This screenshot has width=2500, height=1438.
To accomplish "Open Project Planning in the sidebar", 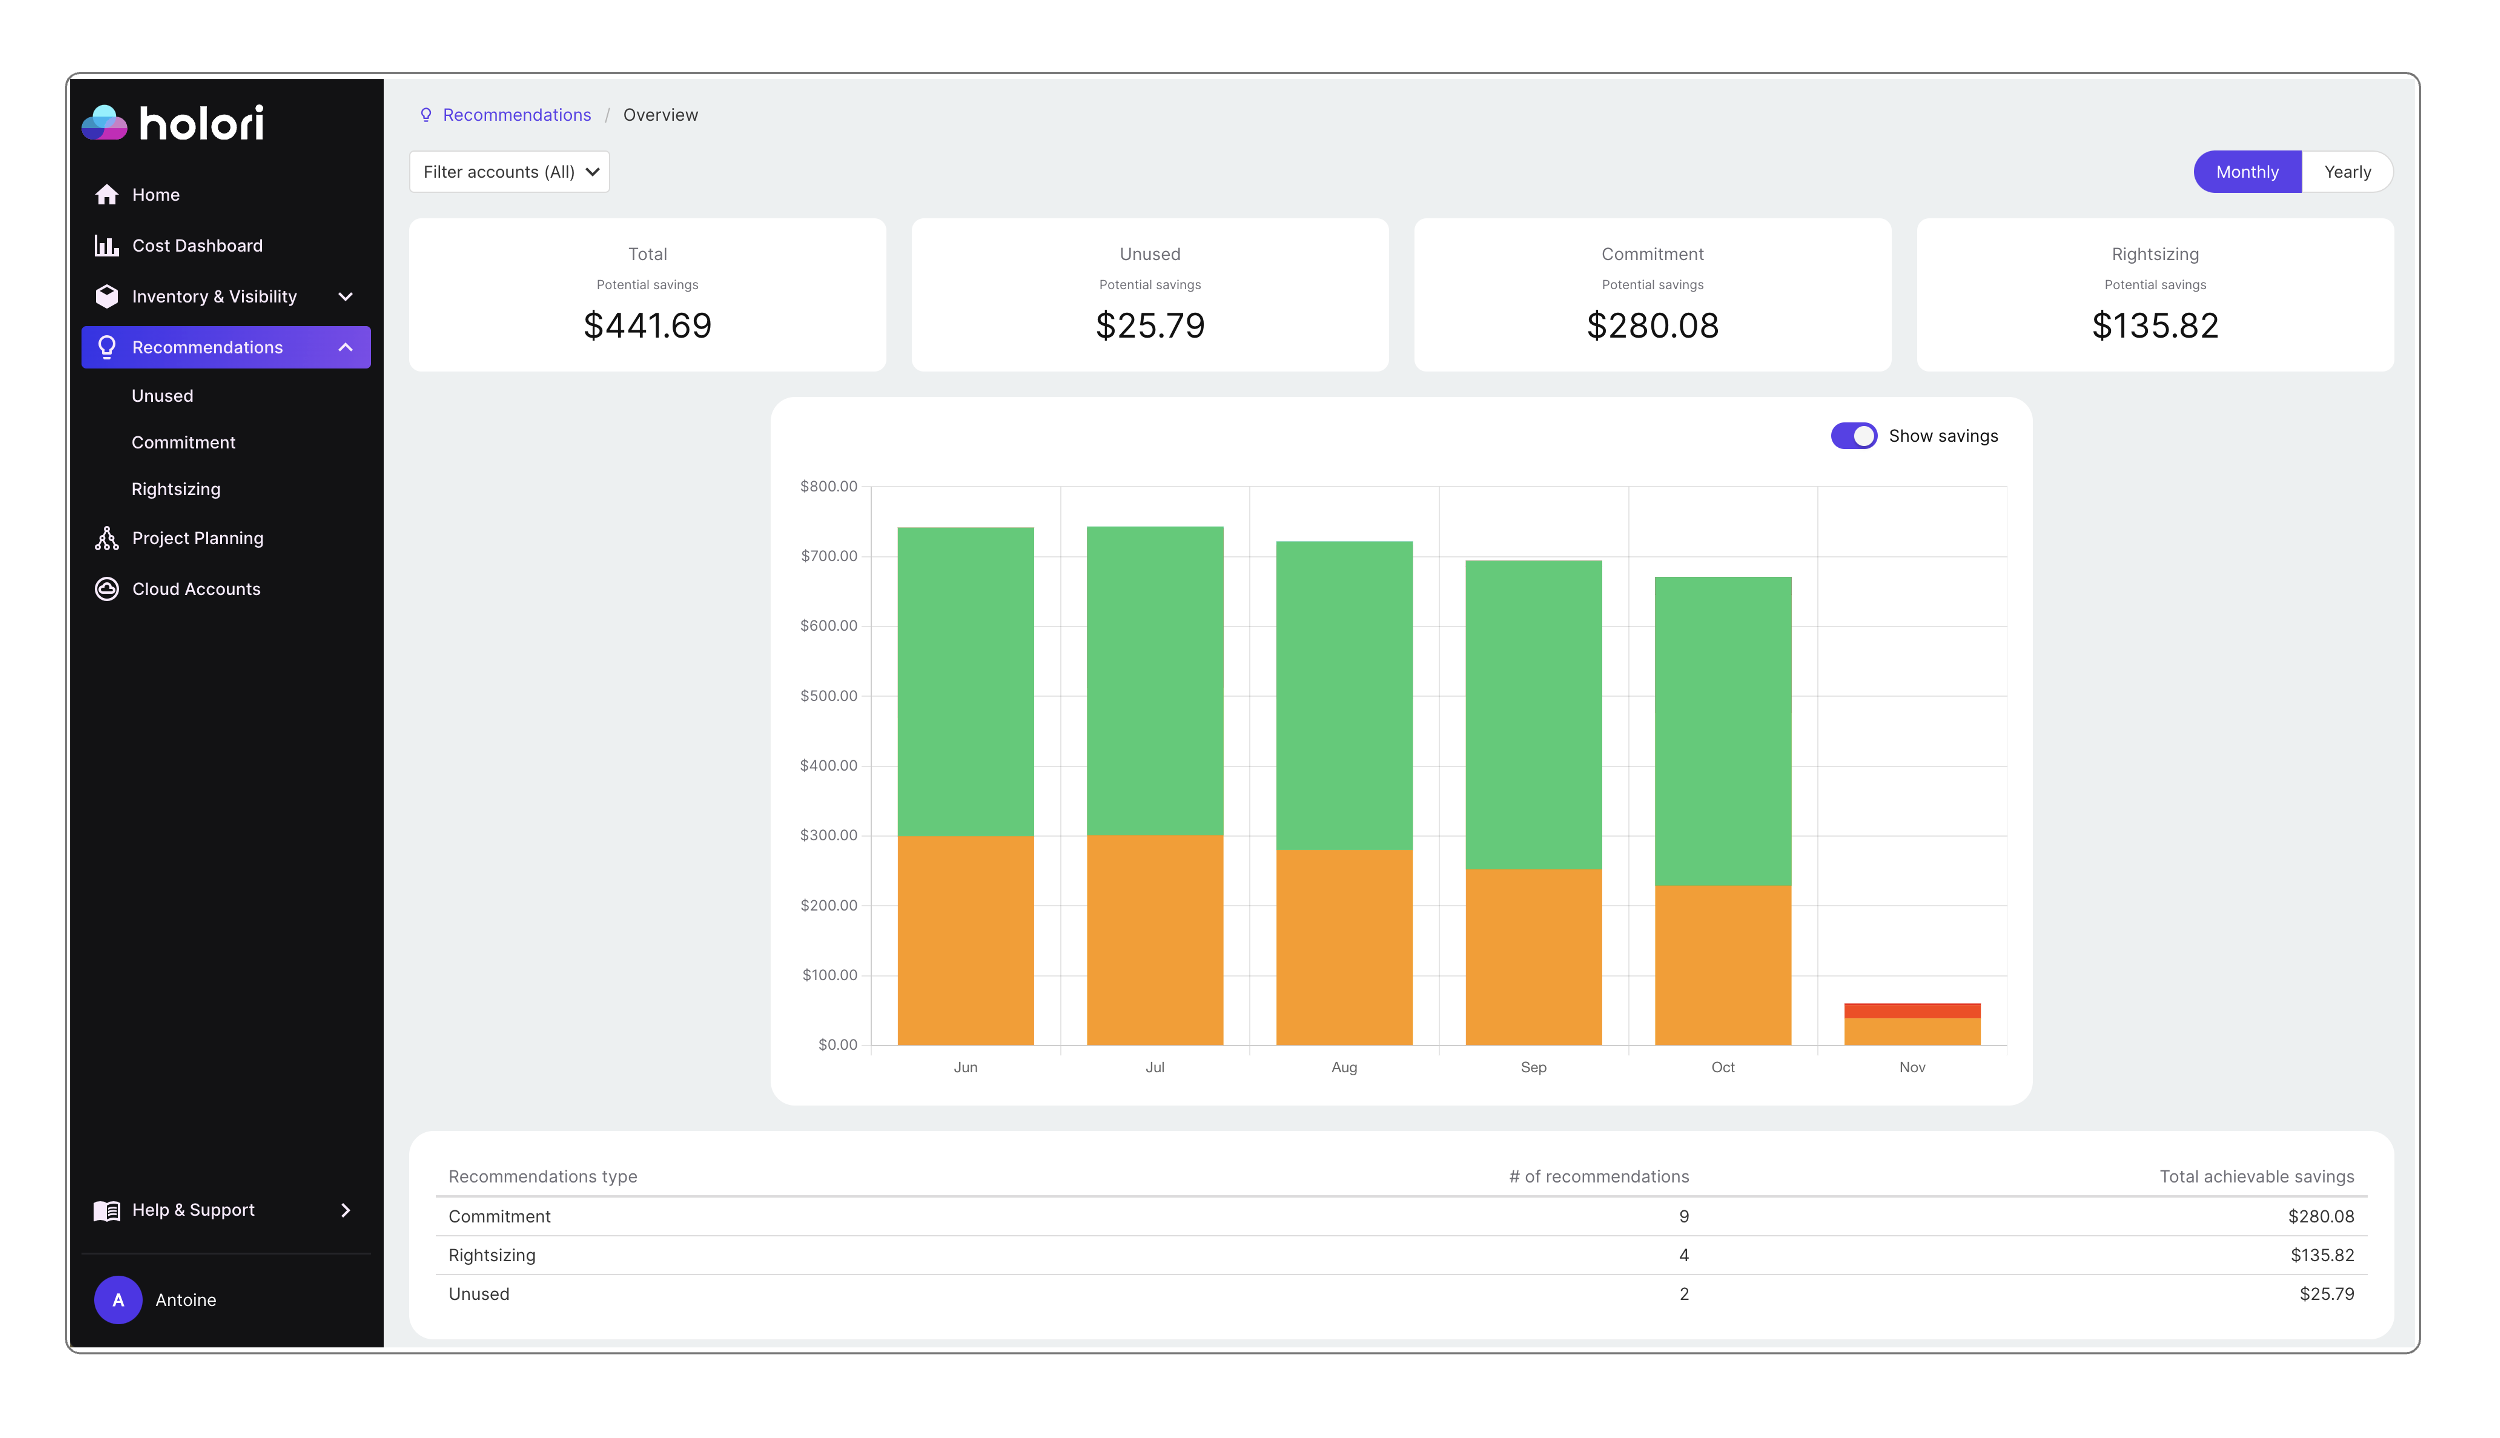I will 226,538.
